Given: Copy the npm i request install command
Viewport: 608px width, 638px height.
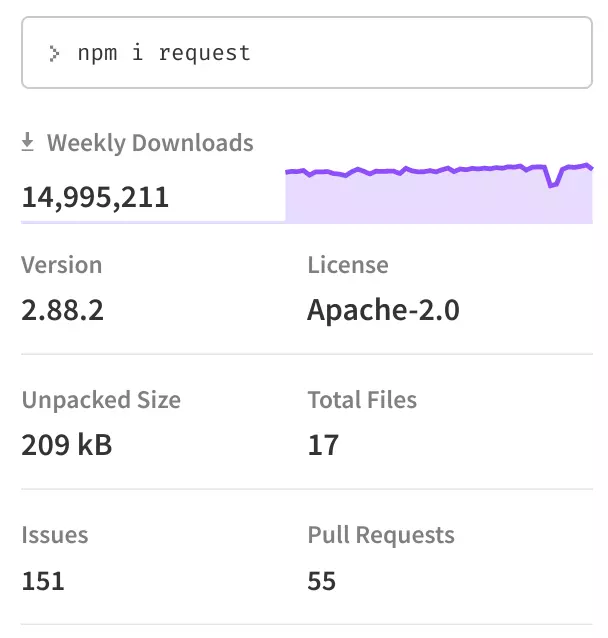Looking at the screenshot, I should (163, 53).
